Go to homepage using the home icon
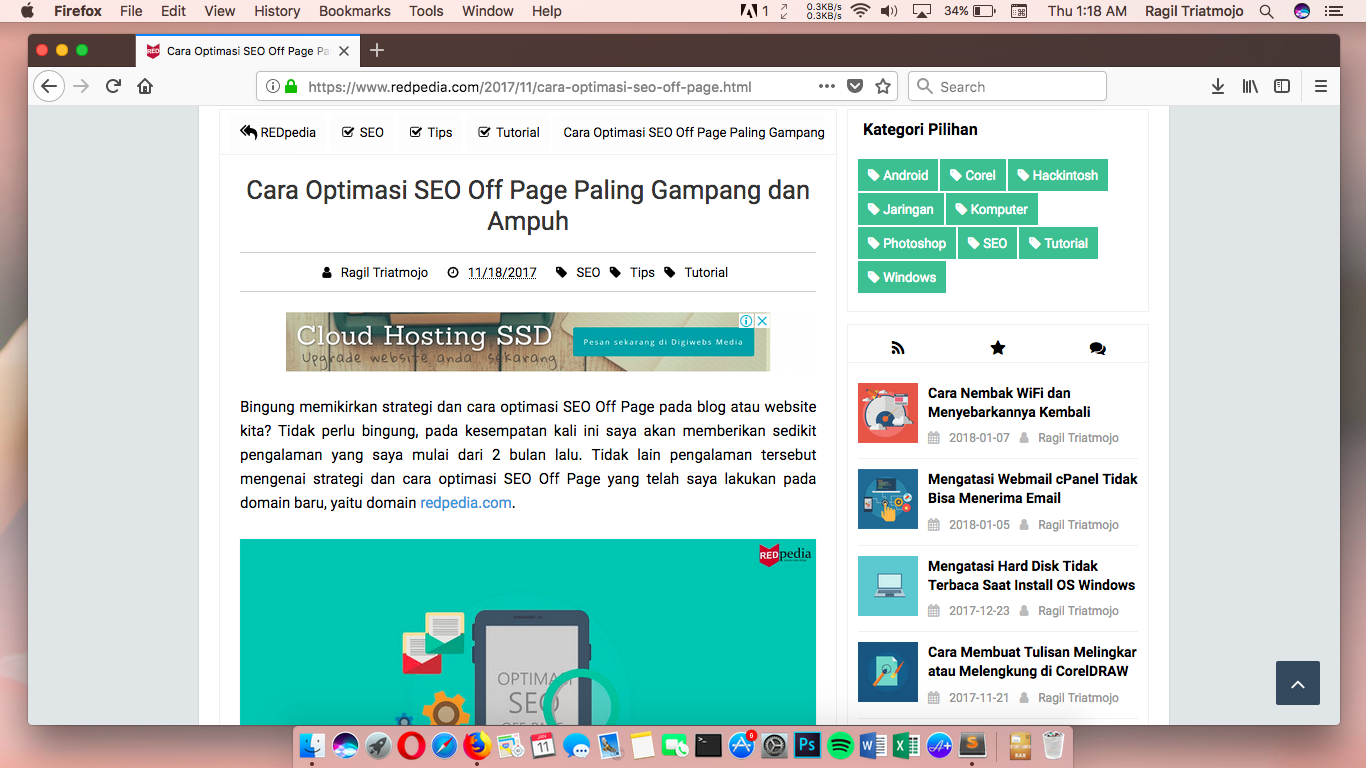Image resolution: width=1366 pixels, height=768 pixels. click(144, 86)
